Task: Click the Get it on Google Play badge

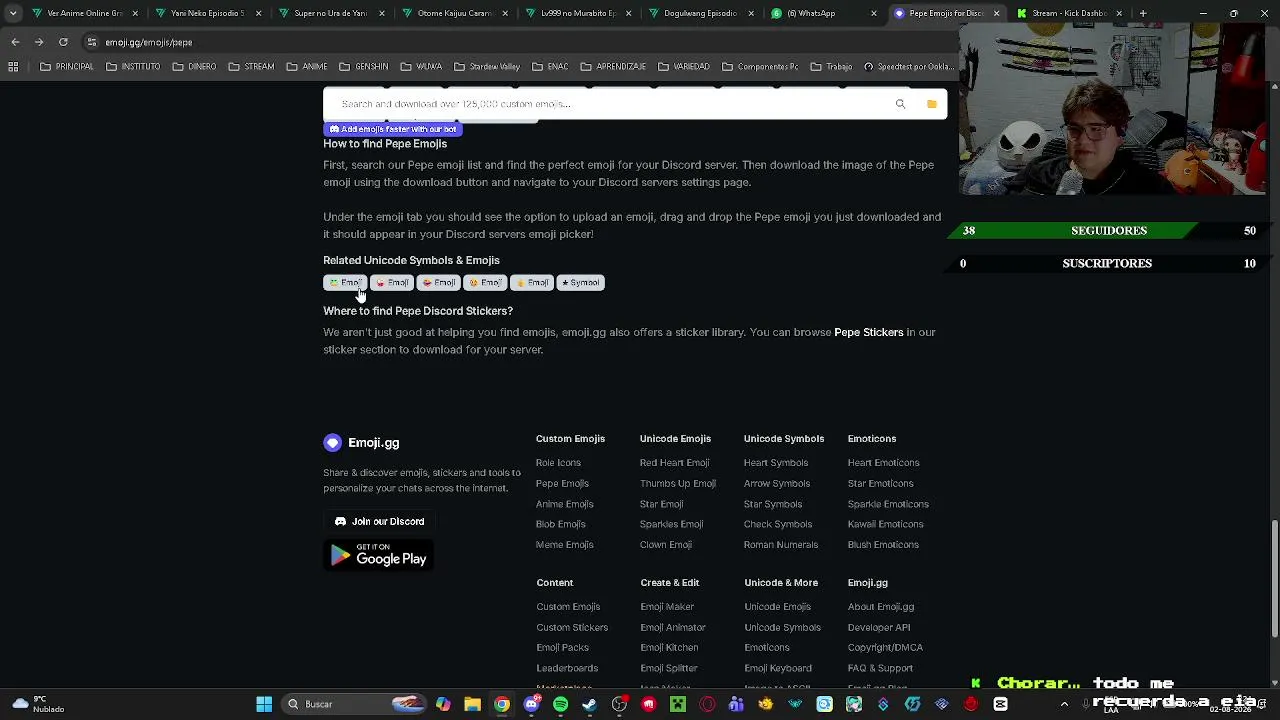Action: (x=379, y=556)
